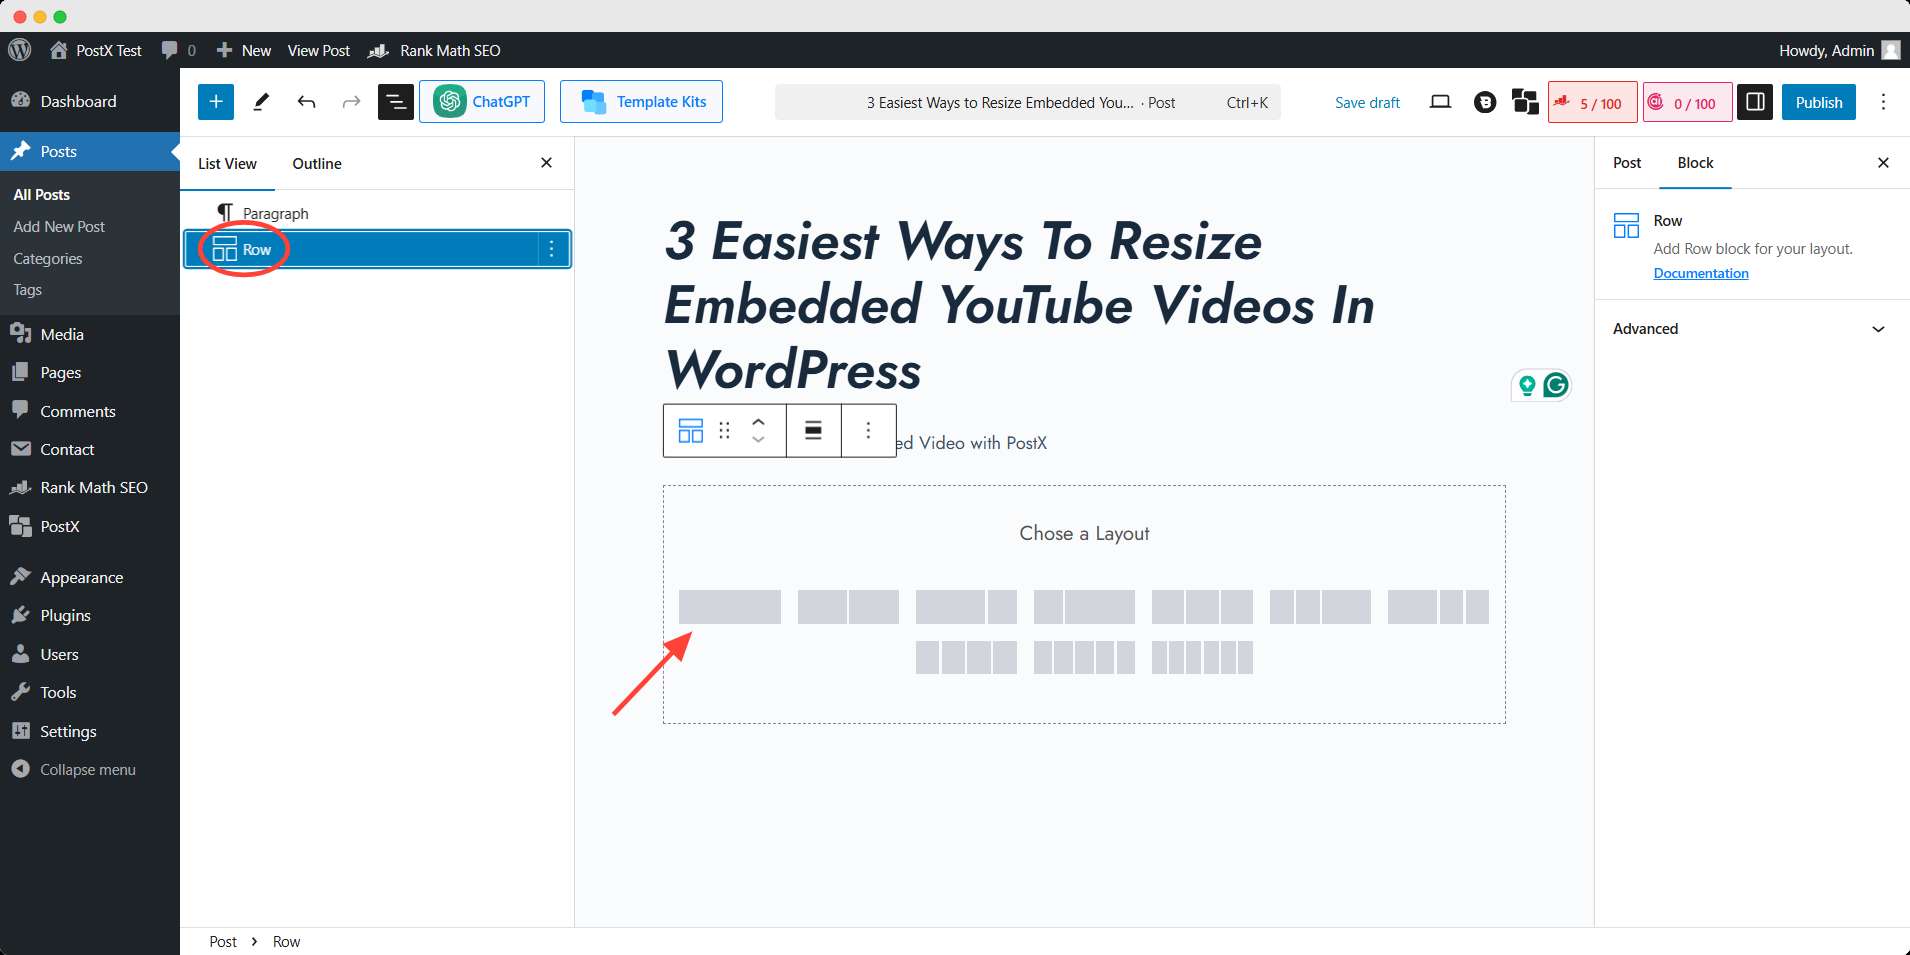The height and width of the screenshot is (955, 1910).
Task: Click New in the admin bar
Action: click(x=244, y=50)
